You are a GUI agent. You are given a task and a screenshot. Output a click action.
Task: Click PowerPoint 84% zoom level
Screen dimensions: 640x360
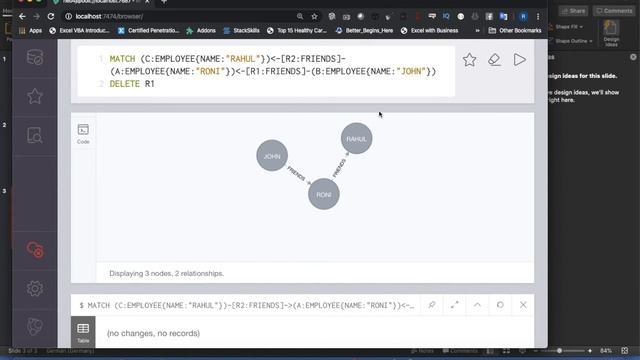[606, 351]
